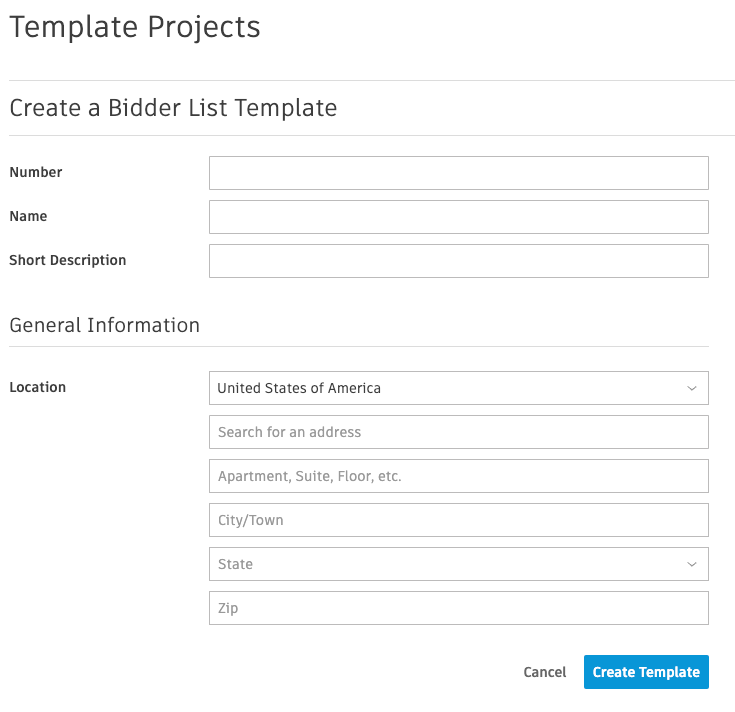Image resolution: width=735 pixels, height=712 pixels.
Task: Click the chevron arrow on the country selector
Action: (x=692, y=388)
